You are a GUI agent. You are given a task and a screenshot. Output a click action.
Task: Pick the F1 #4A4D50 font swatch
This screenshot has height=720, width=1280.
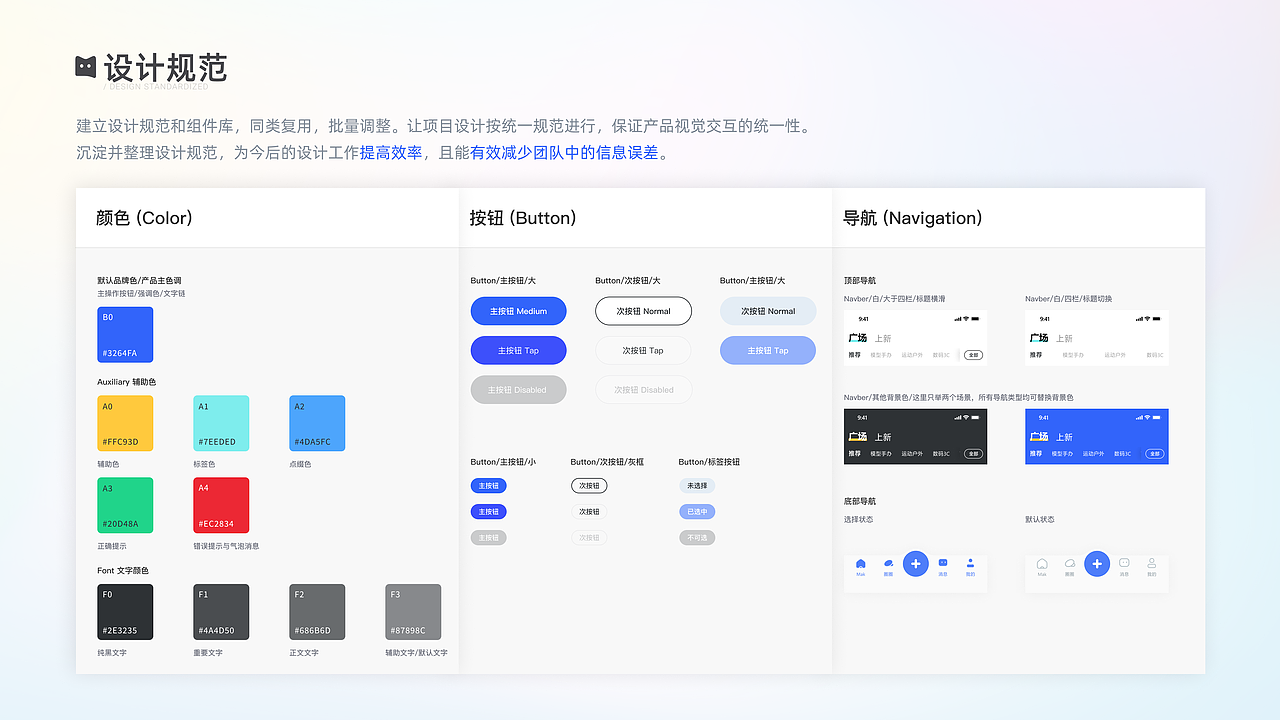(x=221, y=612)
